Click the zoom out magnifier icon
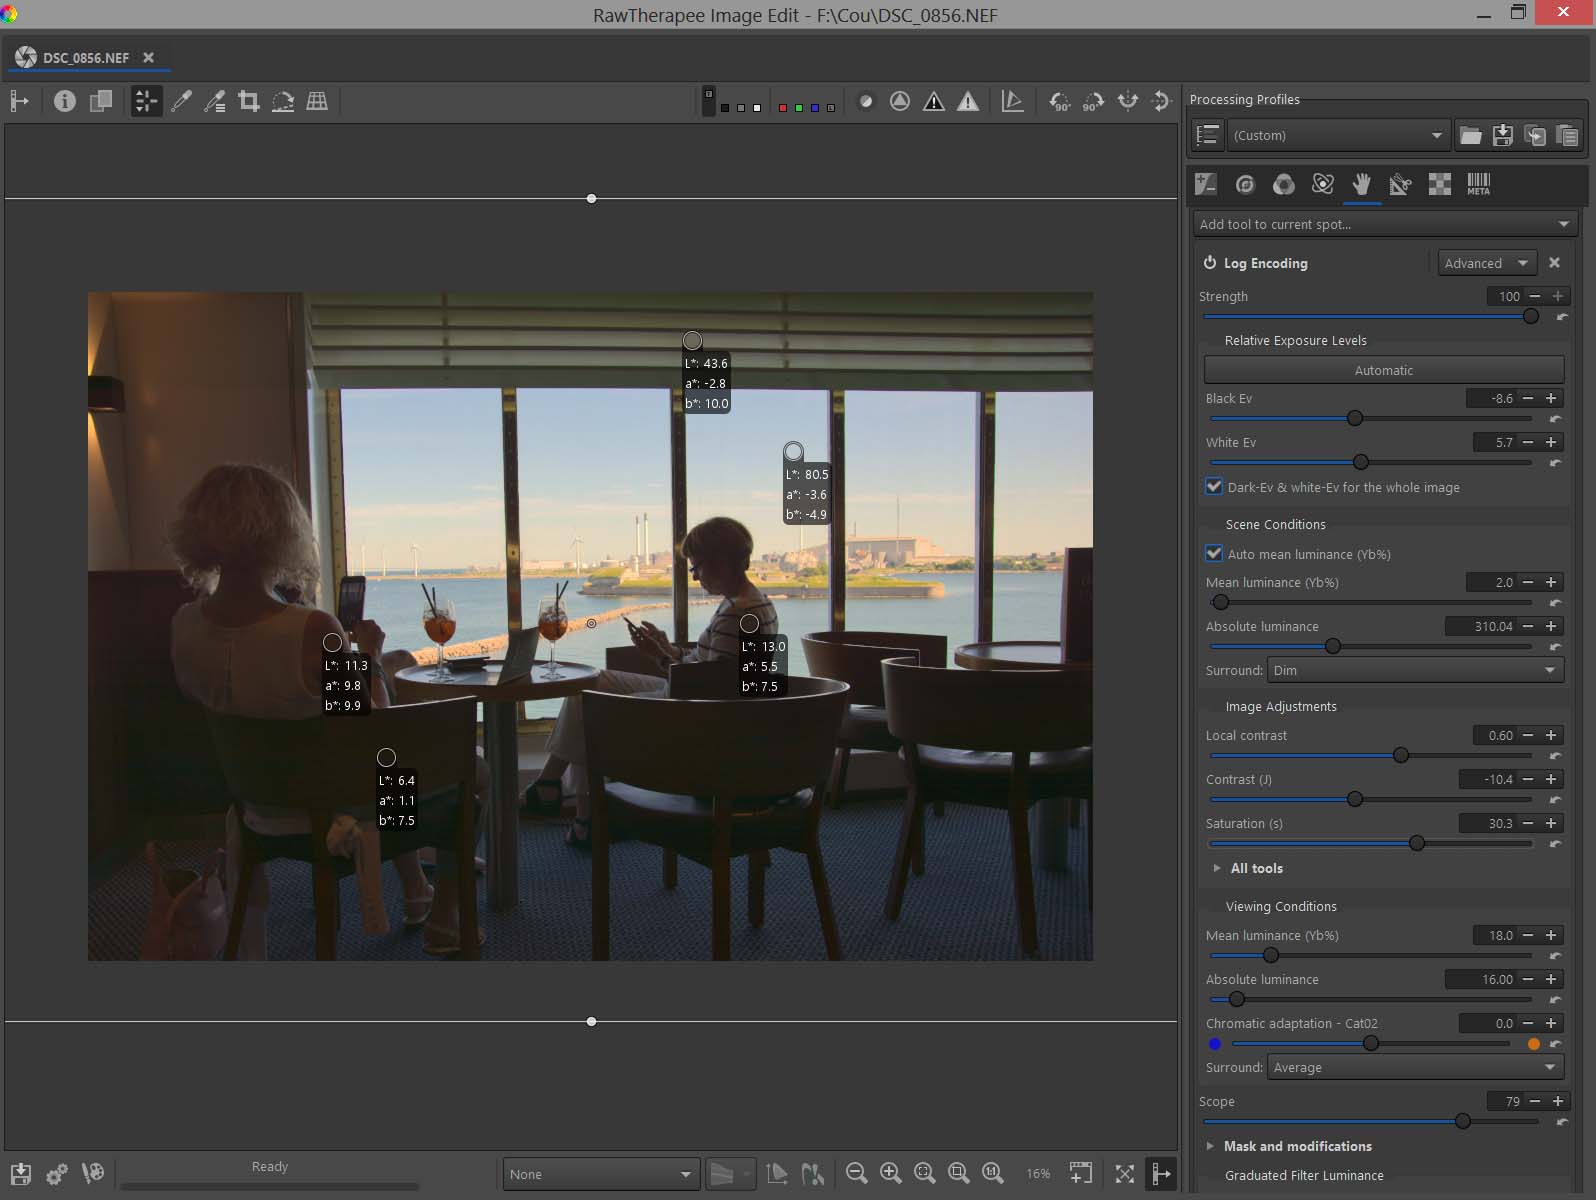The height and width of the screenshot is (1200, 1596). click(x=856, y=1173)
